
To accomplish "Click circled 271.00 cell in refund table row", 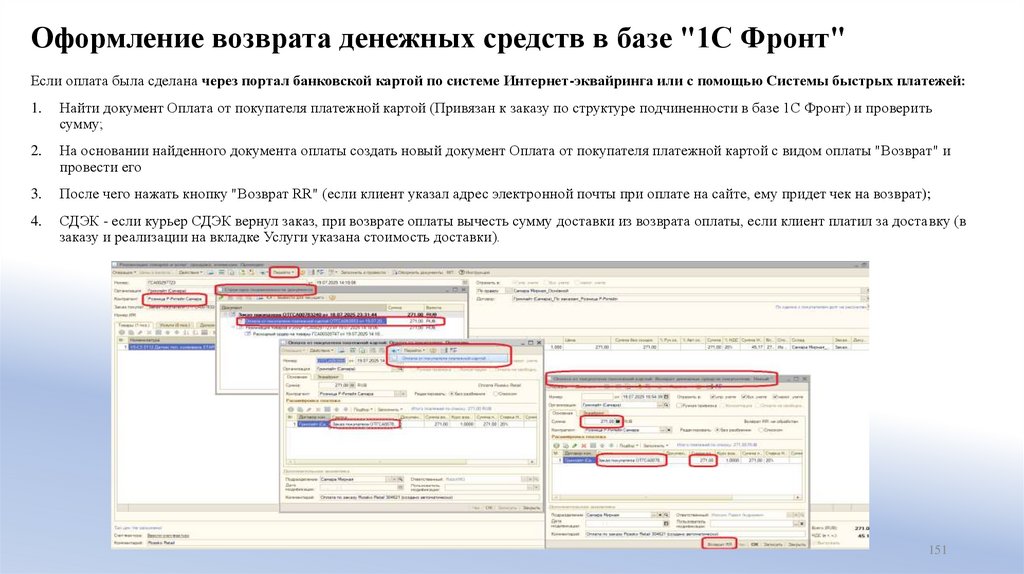I will coord(703,460).
